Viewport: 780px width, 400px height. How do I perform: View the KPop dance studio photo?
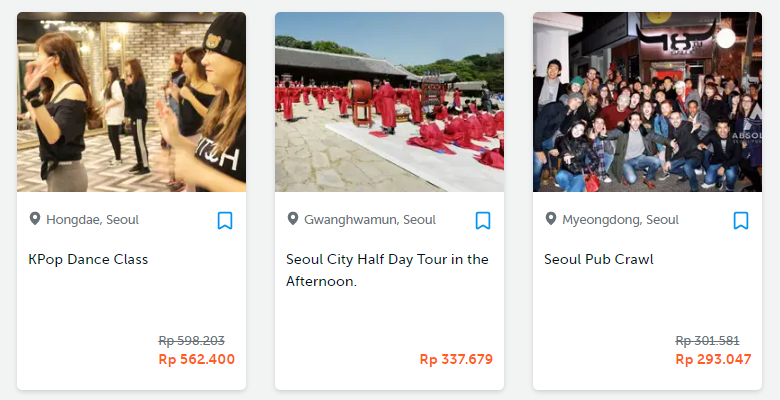[x=131, y=102]
